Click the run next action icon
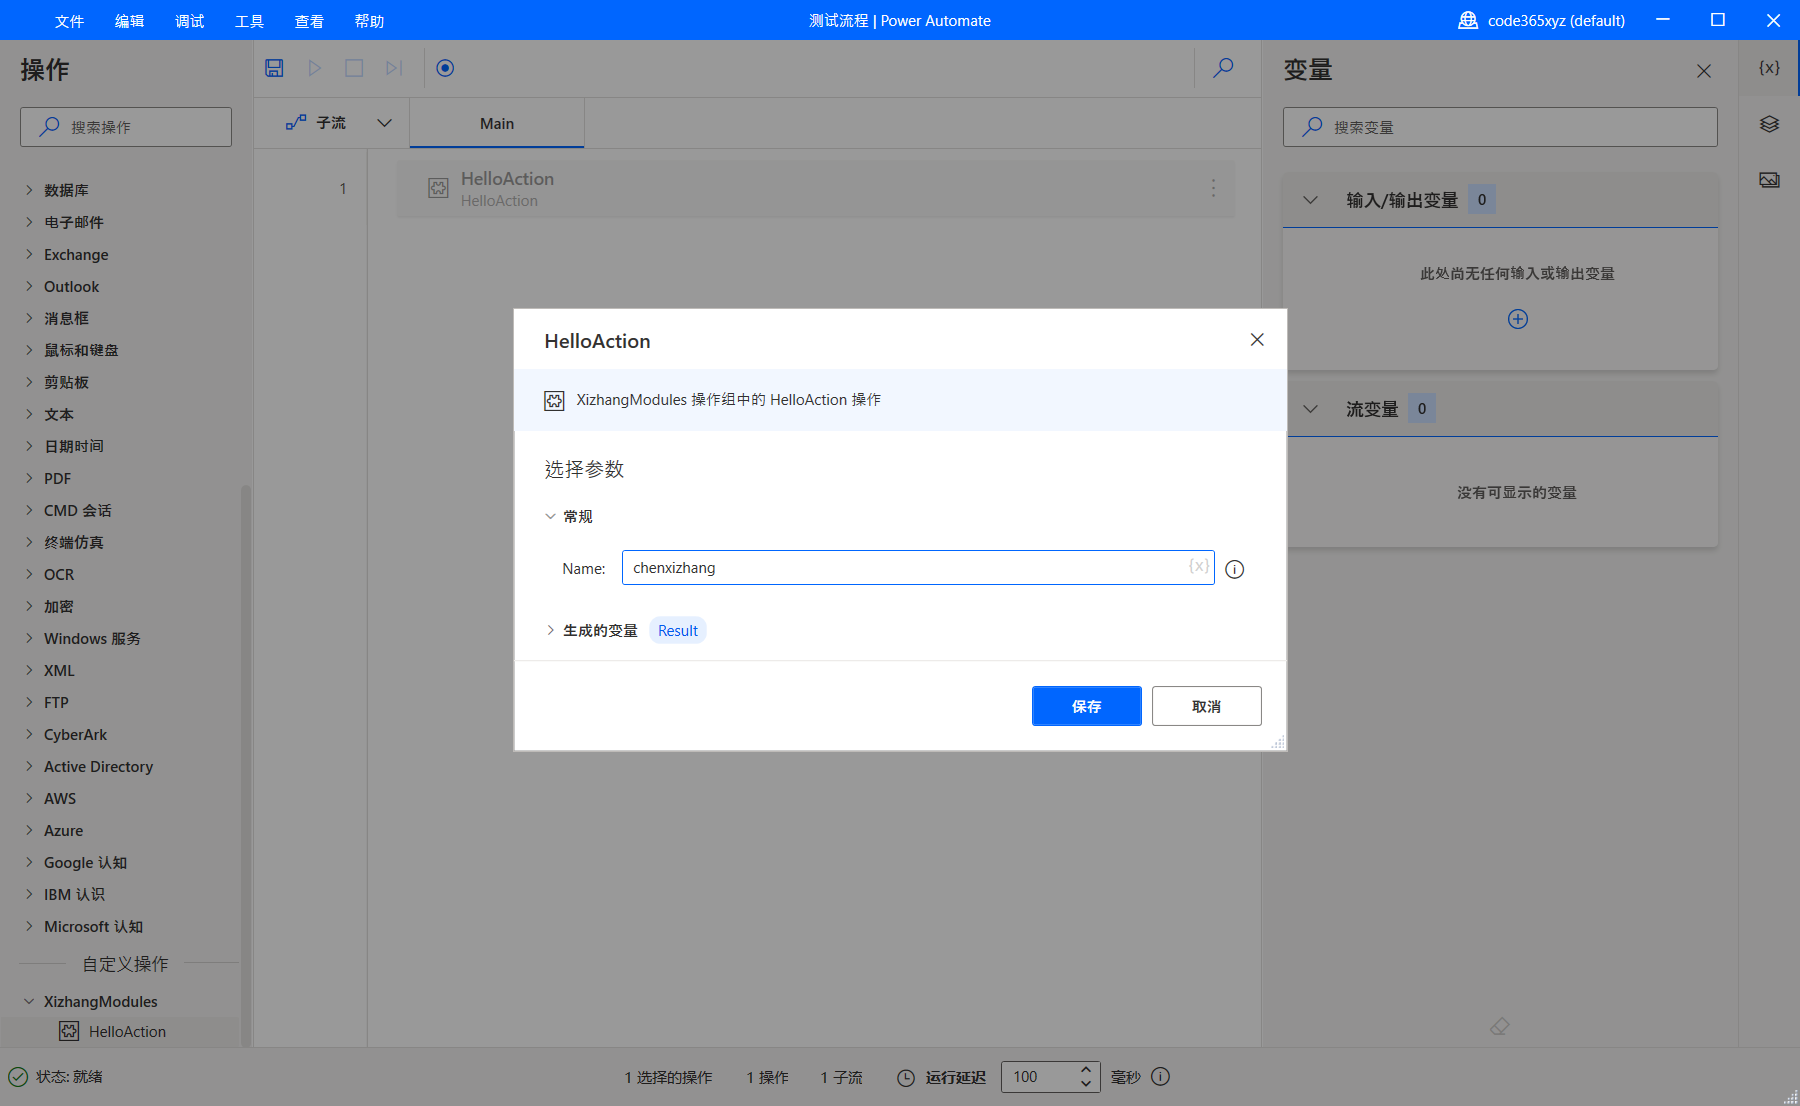The image size is (1800, 1106). click(x=394, y=68)
